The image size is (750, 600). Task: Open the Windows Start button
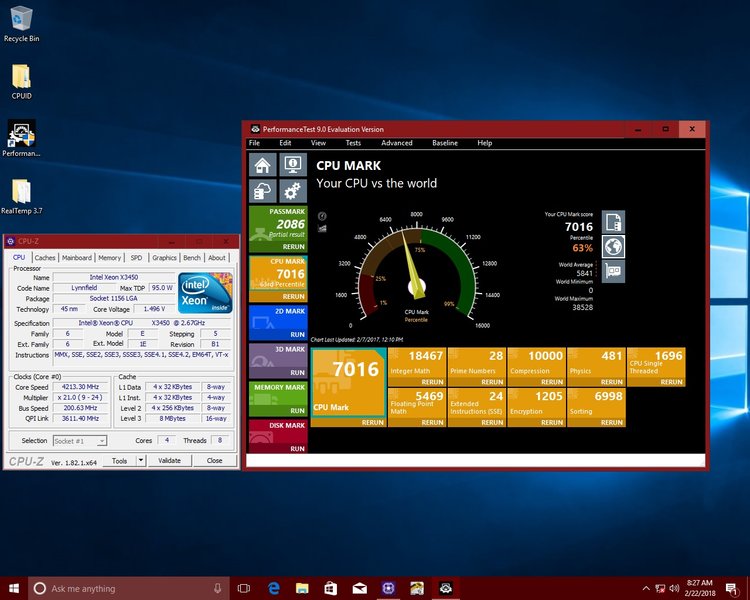(x=14, y=589)
